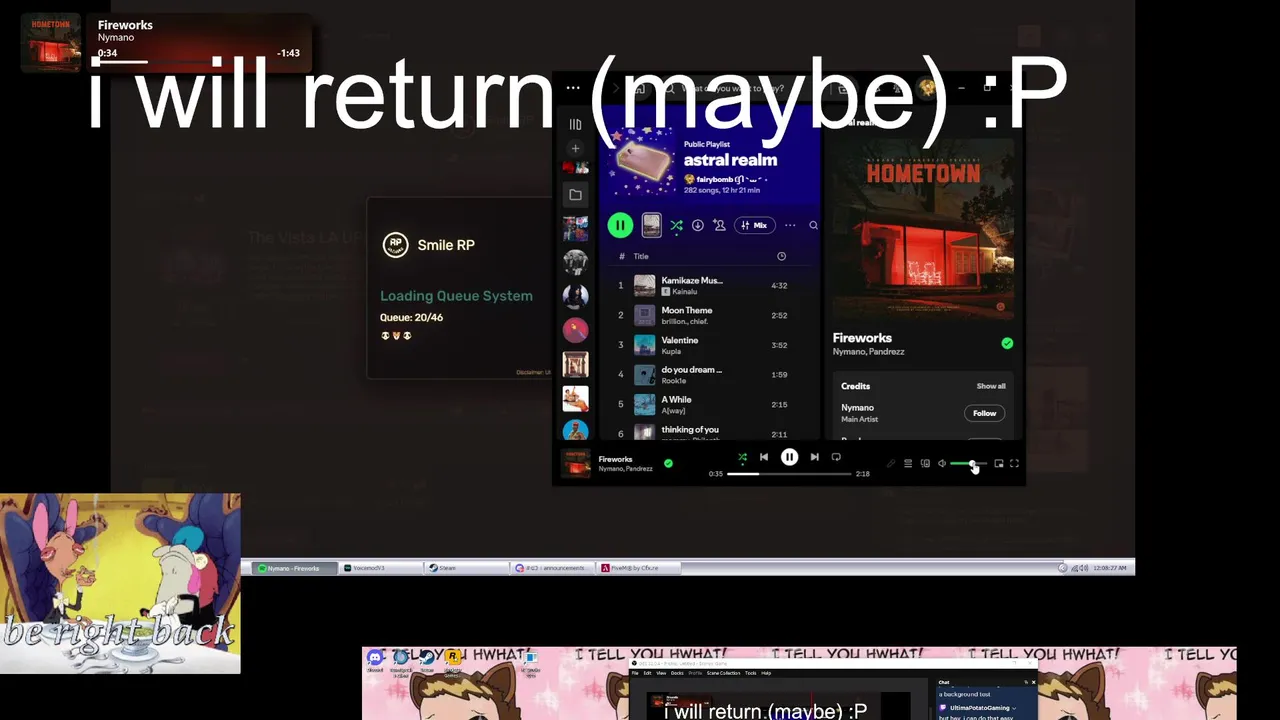Screen dimensions: 1280x720
Task: Create a new playlist with the plus icon
Action: 575,149
